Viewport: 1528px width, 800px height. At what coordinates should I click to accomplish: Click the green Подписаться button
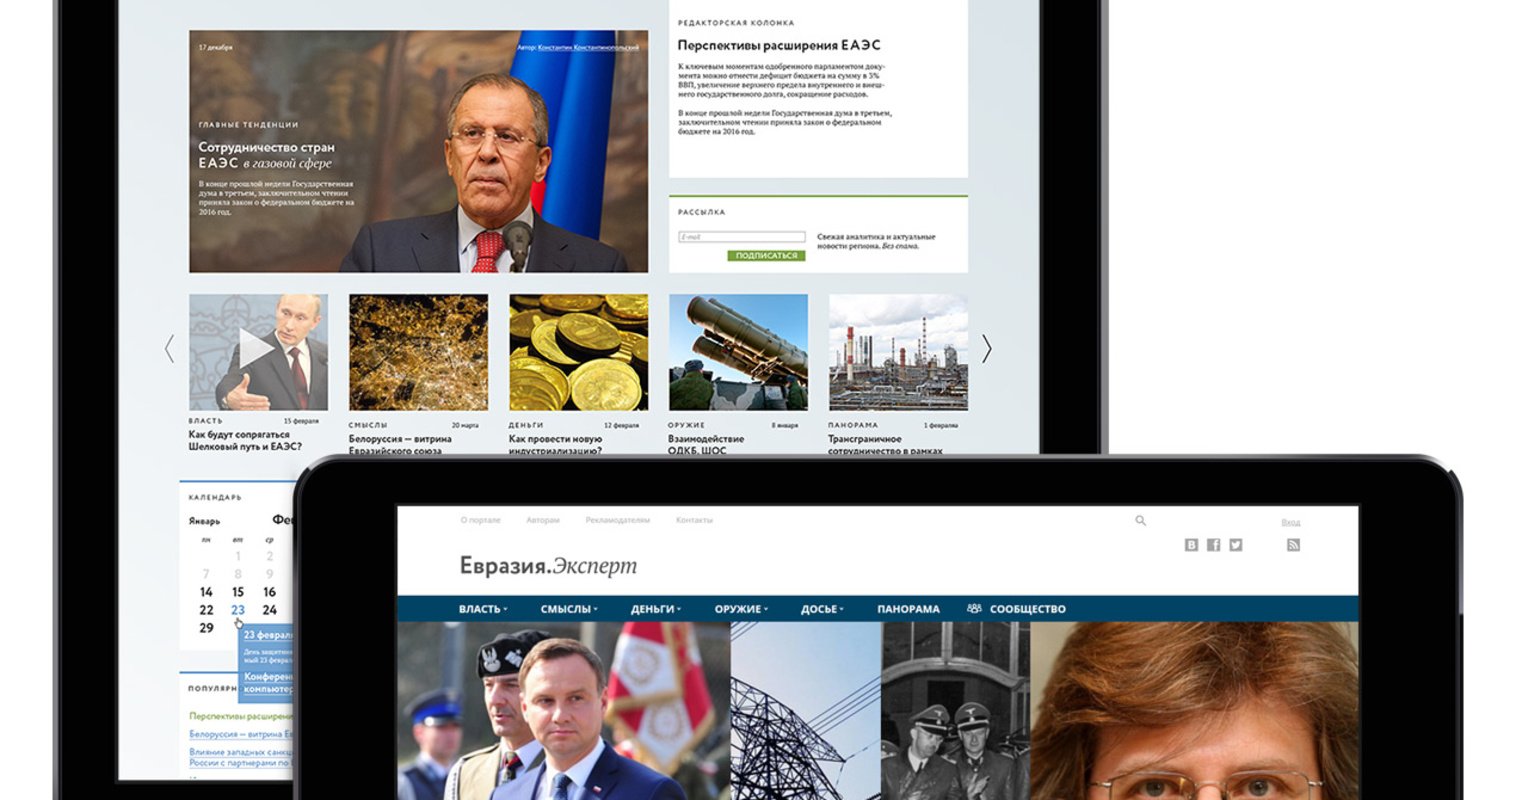pos(766,256)
